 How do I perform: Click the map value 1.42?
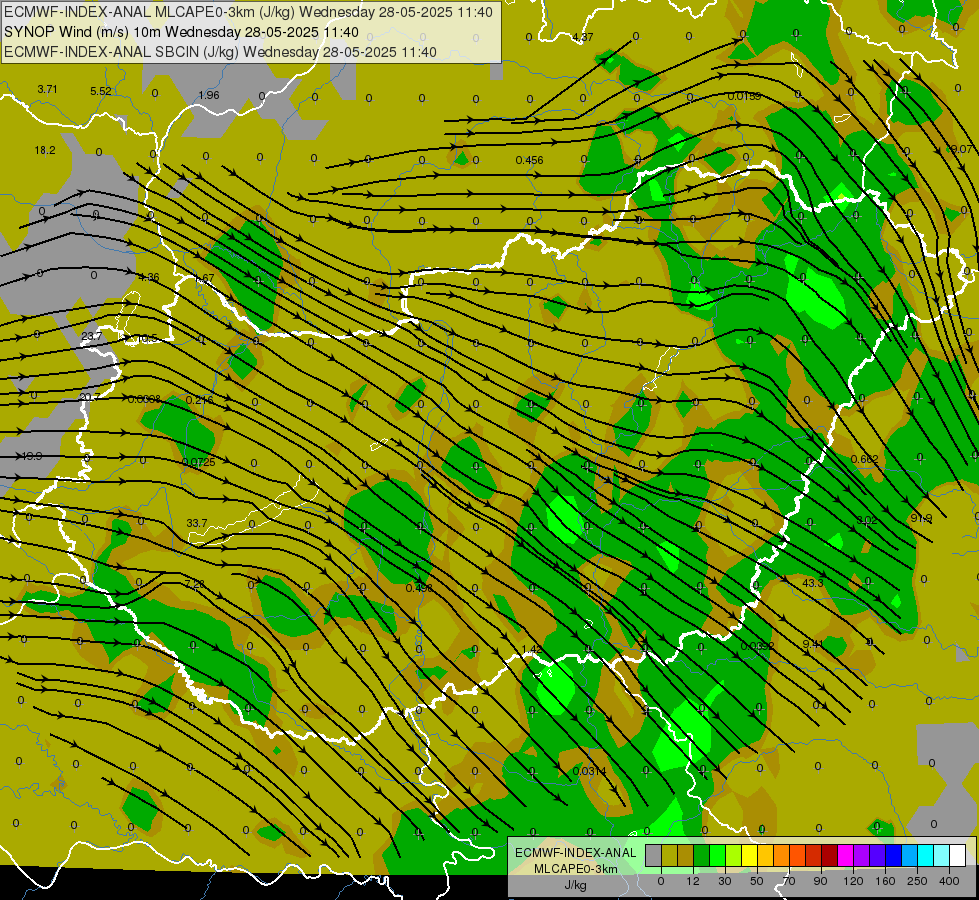click(531, 649)
